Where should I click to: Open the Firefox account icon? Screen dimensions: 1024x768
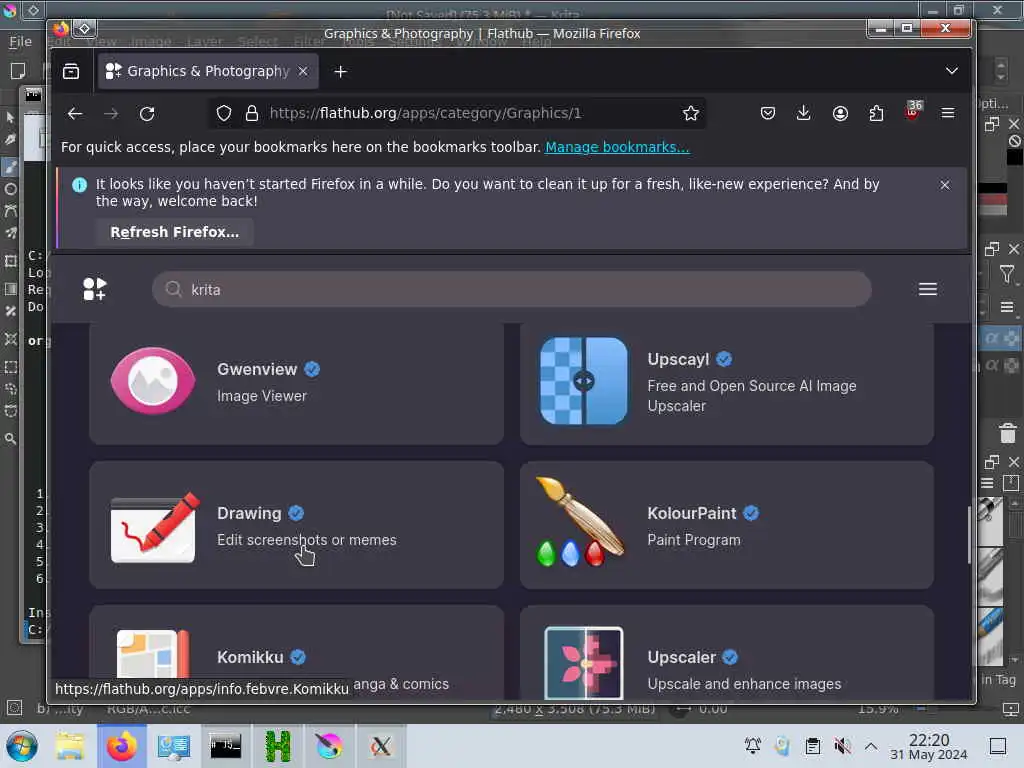pos(840,114)
